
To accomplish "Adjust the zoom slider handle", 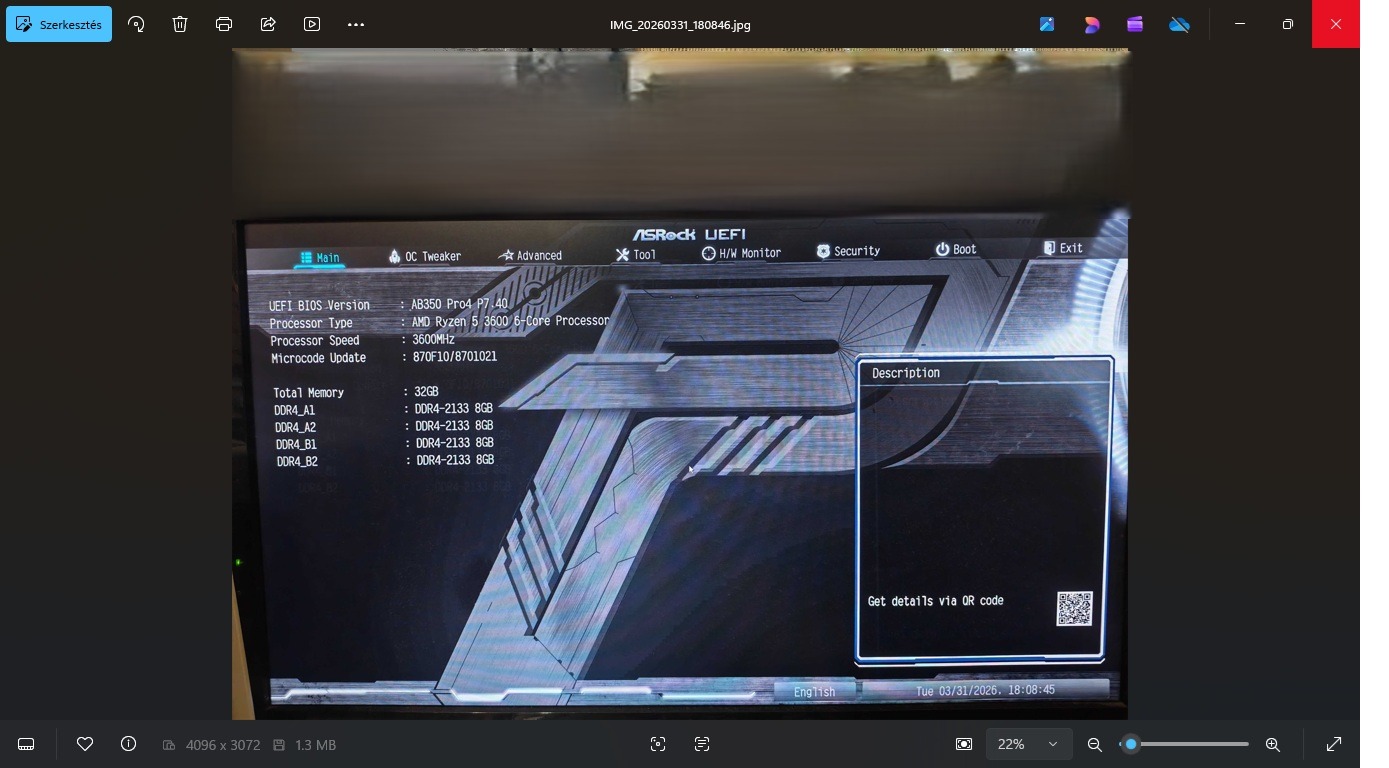I will click(x=1131, y=744).
